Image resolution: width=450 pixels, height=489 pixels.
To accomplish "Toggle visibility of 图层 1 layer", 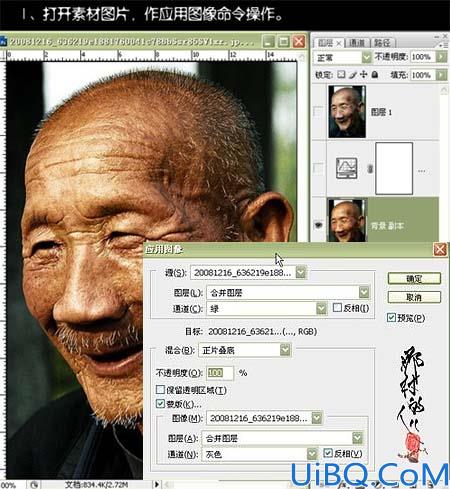I will pyautogui.click(x=319, y=111).
